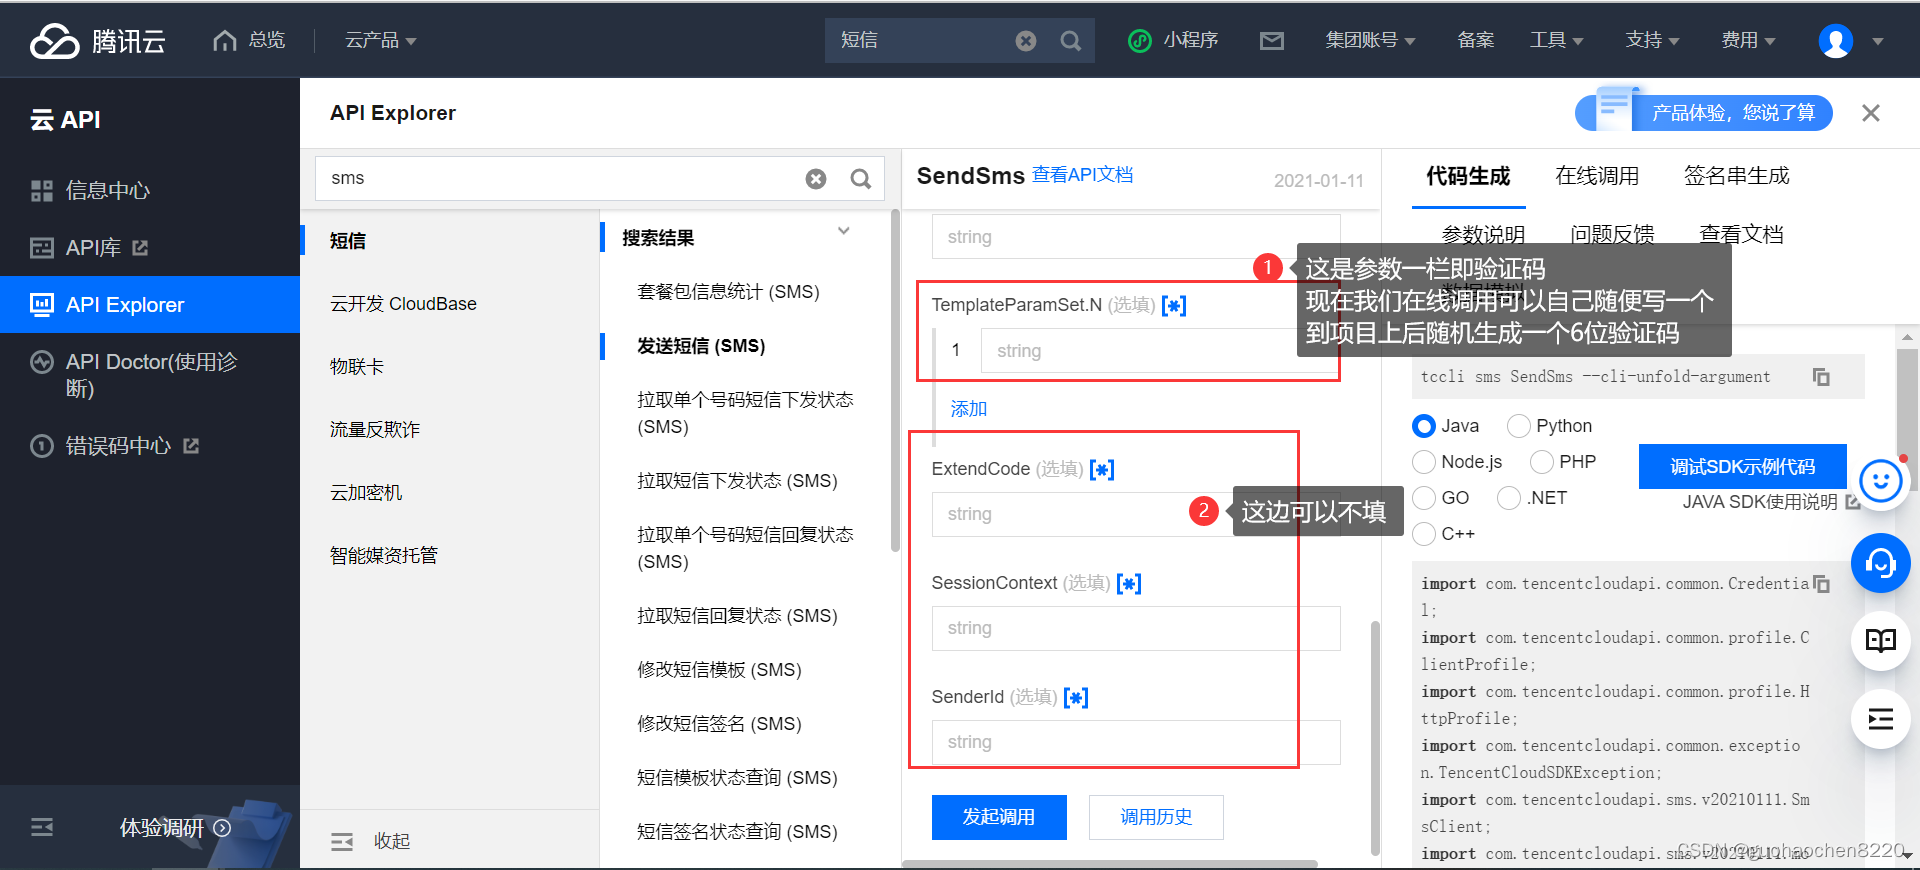1920x870 pixels.
Task: Clear the top 短信 search box
Action: (1026, 41)
